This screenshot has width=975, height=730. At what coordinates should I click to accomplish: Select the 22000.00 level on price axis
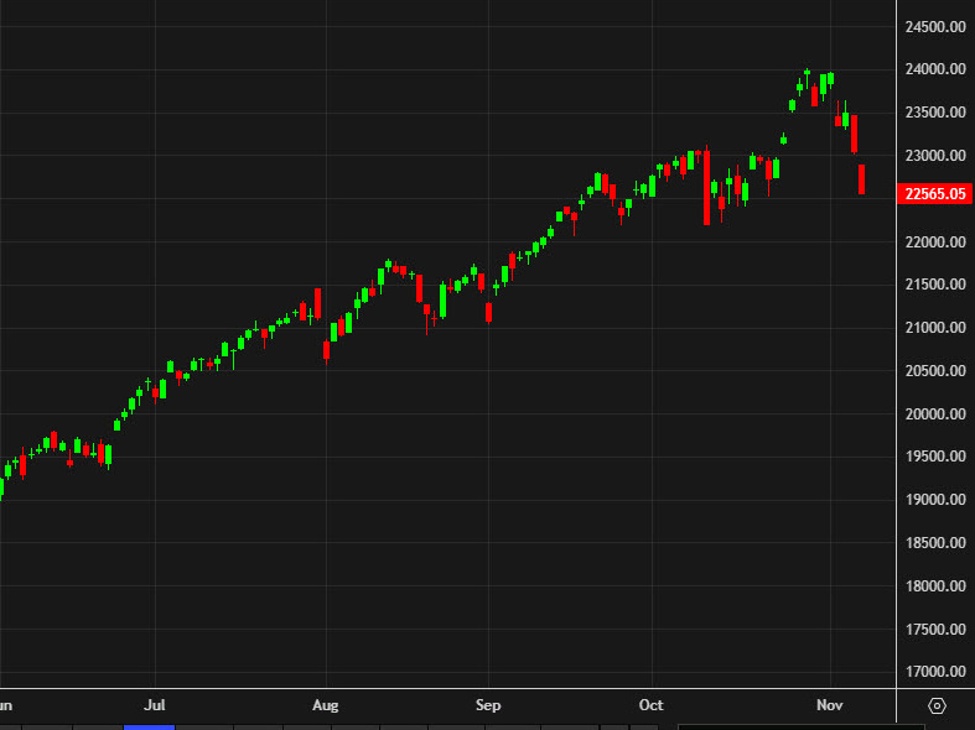(x=935, y=242)
